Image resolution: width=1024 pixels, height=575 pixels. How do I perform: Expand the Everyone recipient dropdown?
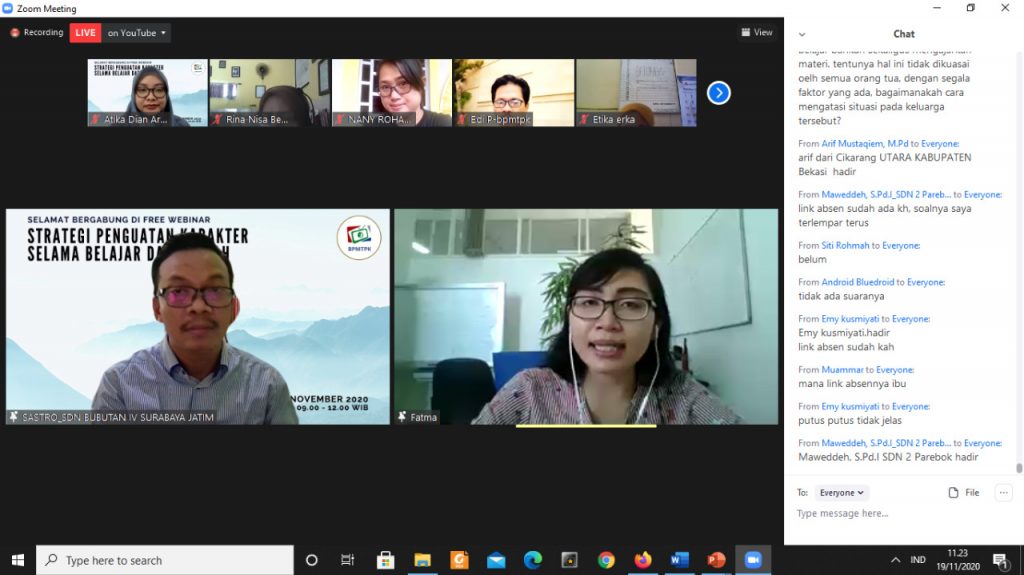[841, 493]
